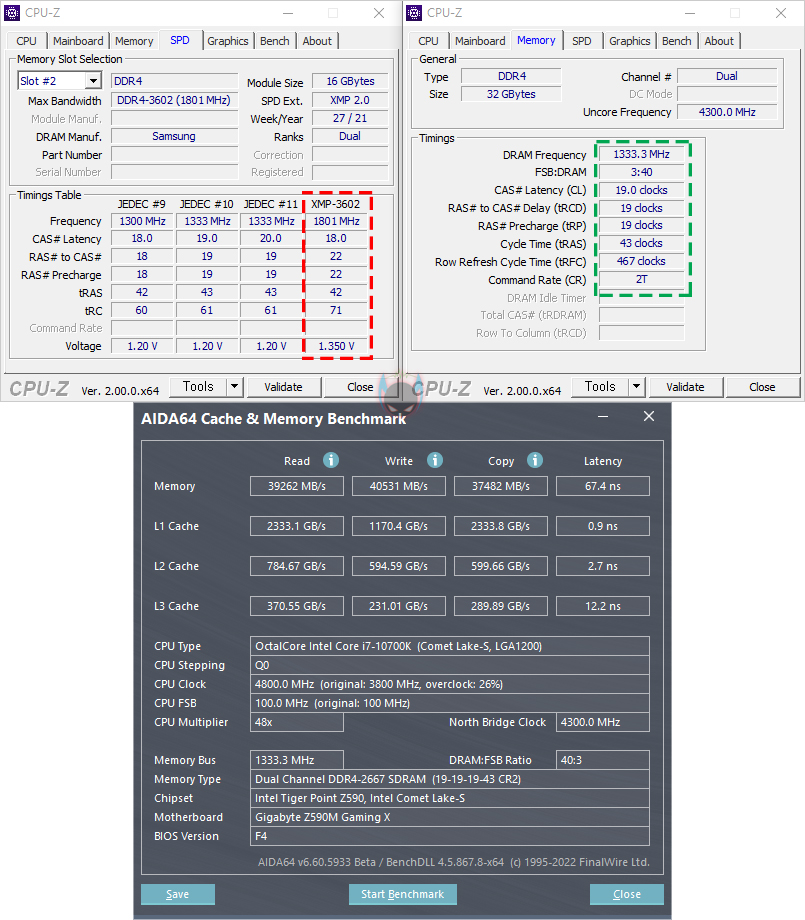Click CPU-Z app icon in left window title

(x=12, y=13)
